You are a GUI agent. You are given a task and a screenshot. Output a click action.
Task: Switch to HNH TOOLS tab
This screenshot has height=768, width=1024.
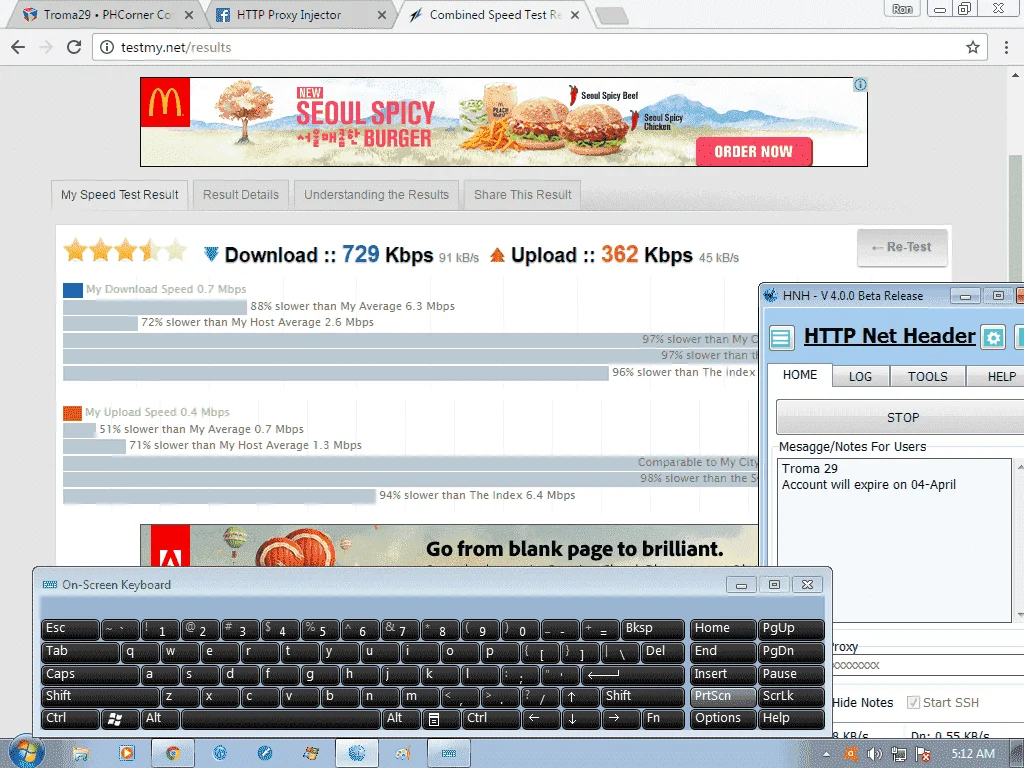[x=927, y=377]
